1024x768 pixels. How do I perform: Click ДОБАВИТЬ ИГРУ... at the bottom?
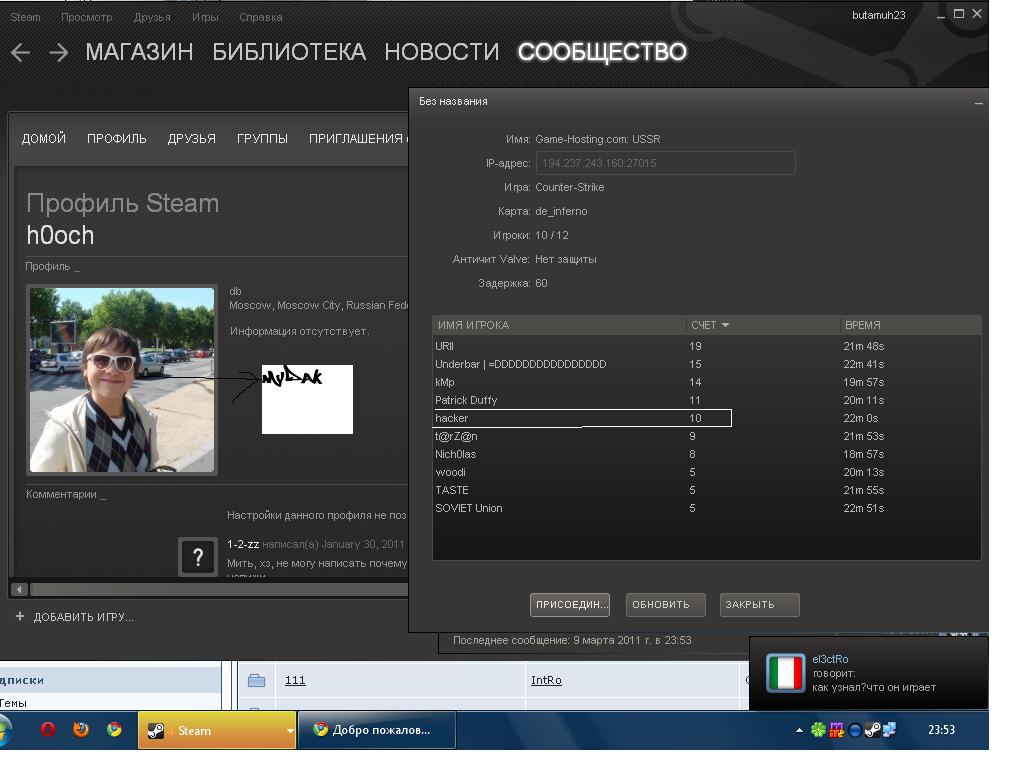(84, 617)
